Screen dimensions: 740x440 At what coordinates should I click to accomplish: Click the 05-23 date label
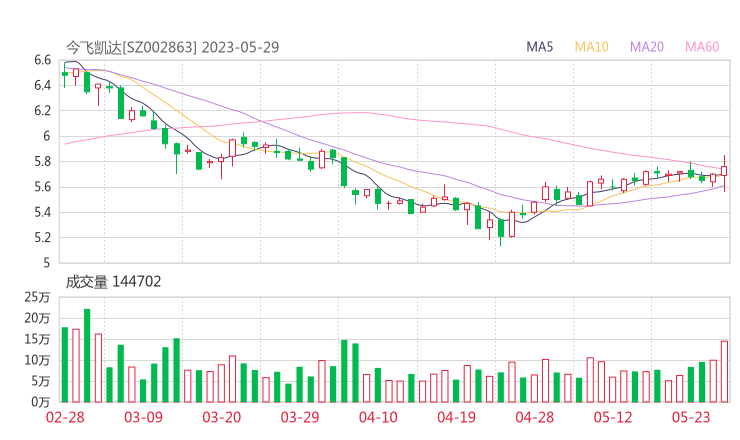tap(692, 417)
